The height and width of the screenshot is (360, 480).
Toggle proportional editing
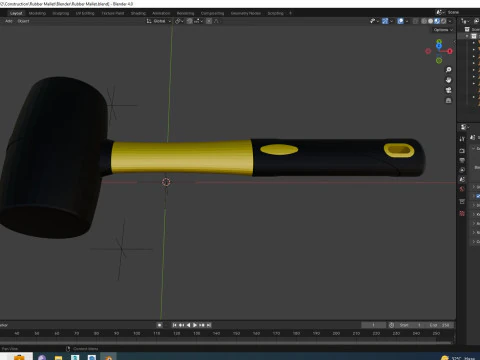click(x=209, y=21)
